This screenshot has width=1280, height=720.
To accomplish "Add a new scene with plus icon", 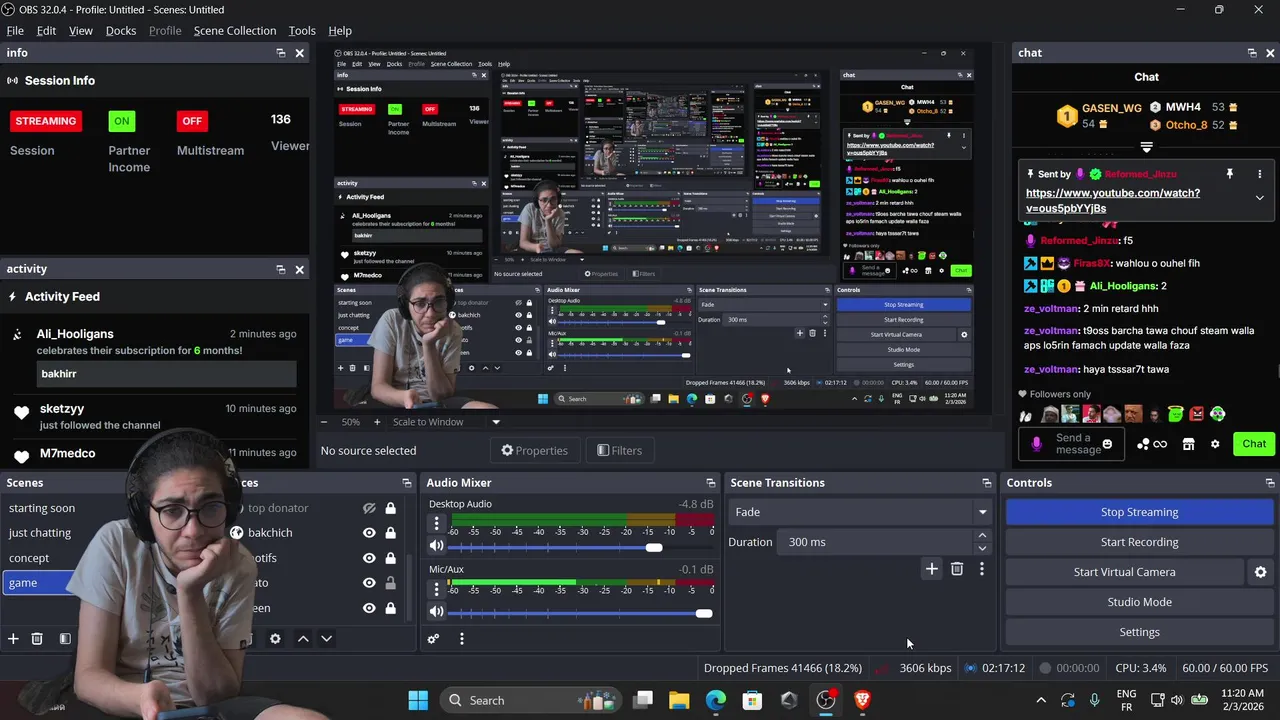I will coord(13,638).
